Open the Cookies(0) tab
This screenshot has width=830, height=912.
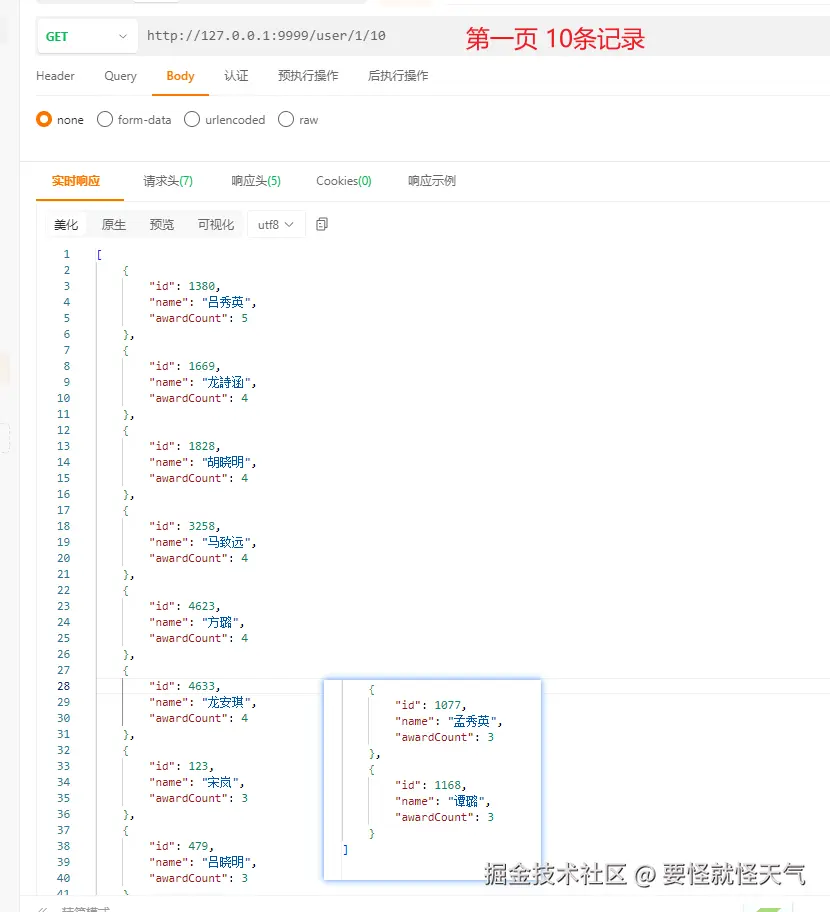(344, 181)
